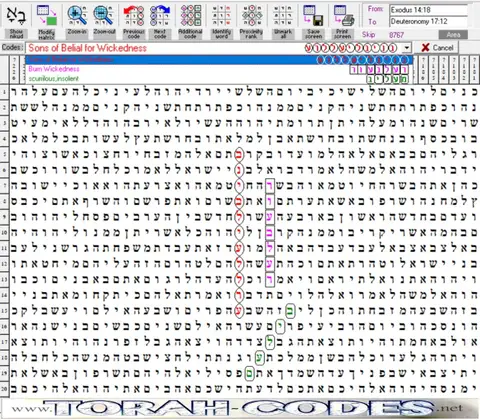Cancel with the red X button
This screenshot has height=420, width=480.
tap(437, 48)
